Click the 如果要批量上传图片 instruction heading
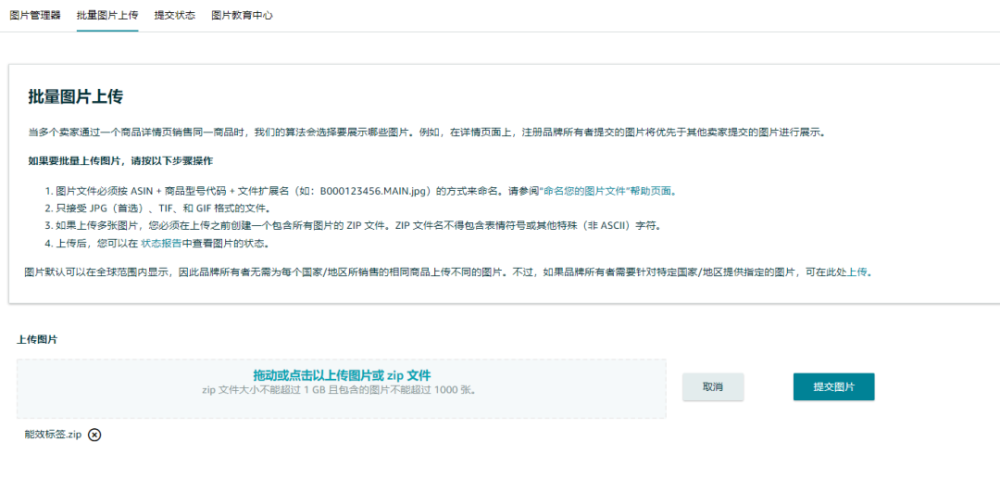 (121, 161)
